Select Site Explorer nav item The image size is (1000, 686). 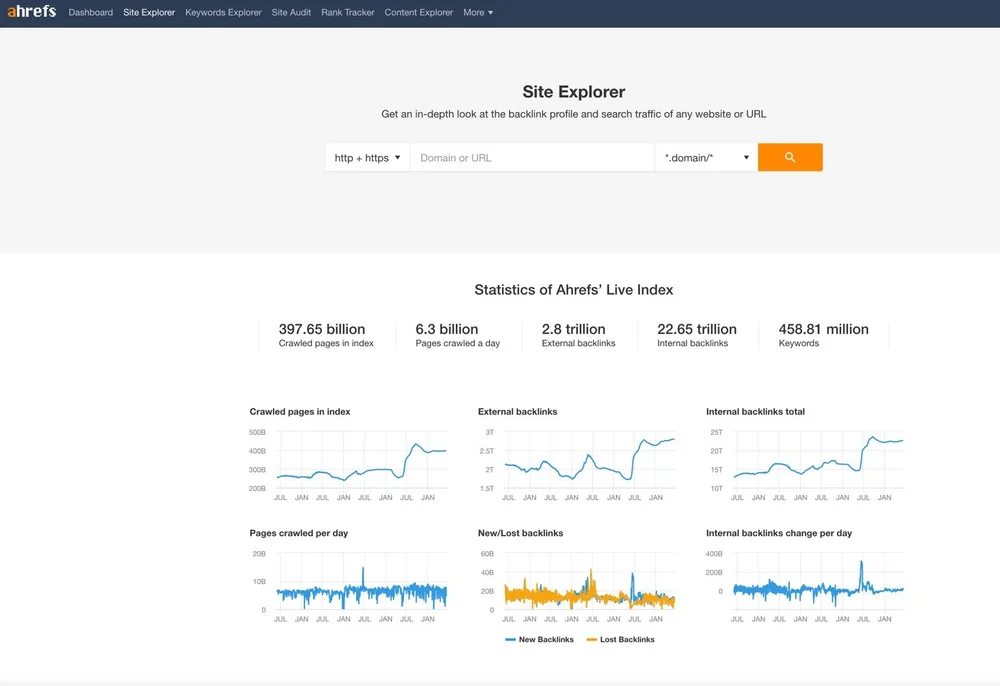(x=149, y=12)
